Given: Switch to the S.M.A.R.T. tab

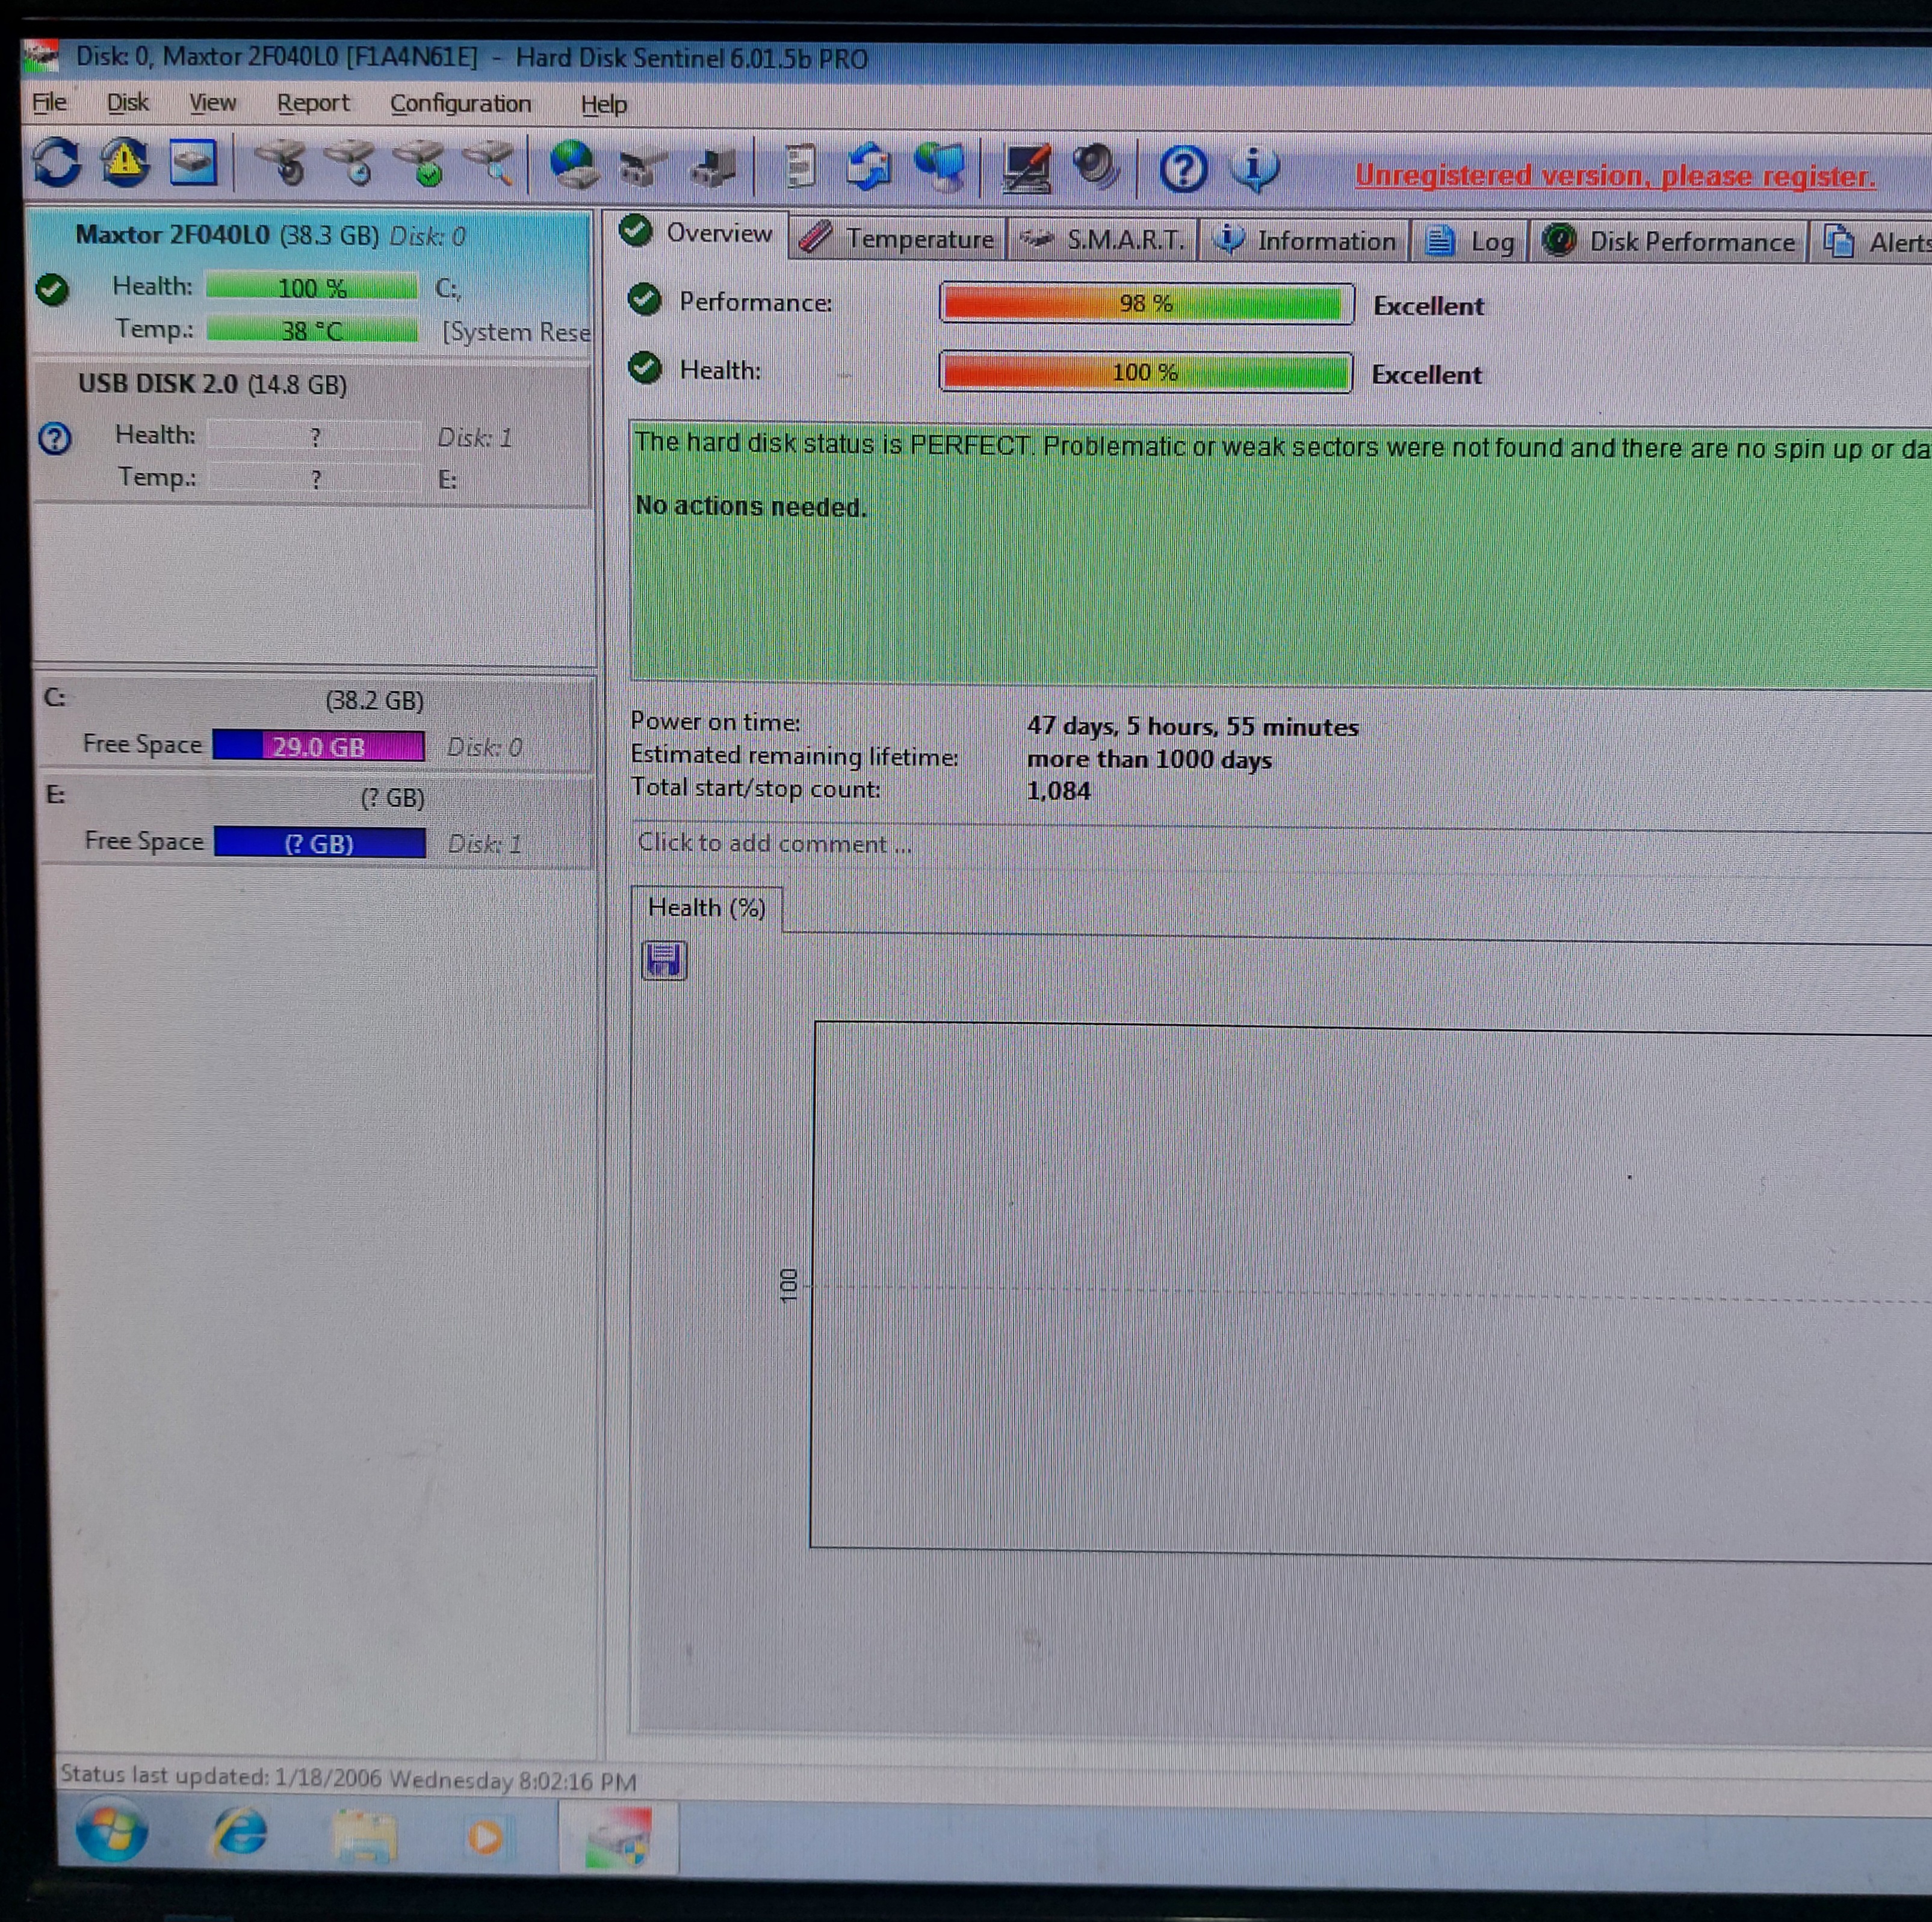Looking at the screenshot, I should pyautogui.click(x=1102, y=240).
